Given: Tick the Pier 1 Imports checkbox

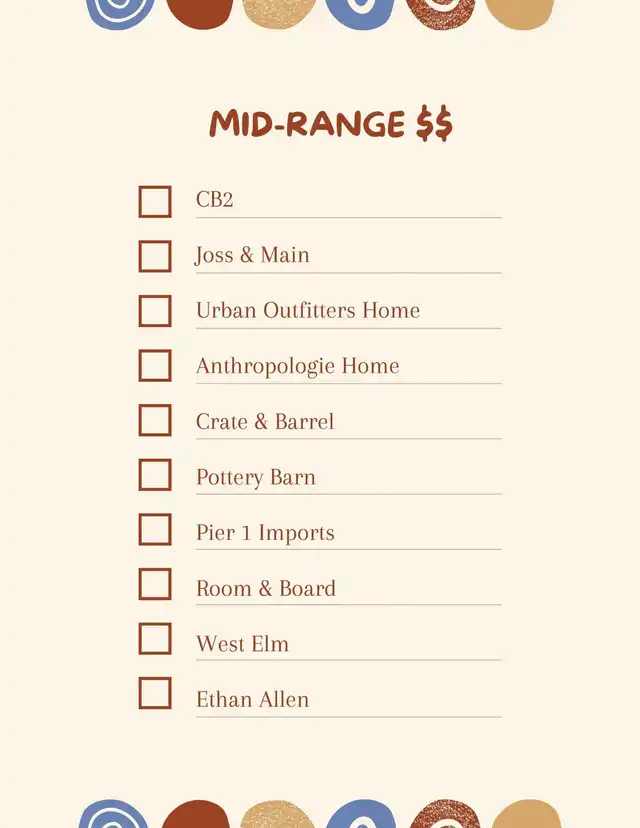Looking at the screenshot, I should pyautogui.click(x=155, y=529).
